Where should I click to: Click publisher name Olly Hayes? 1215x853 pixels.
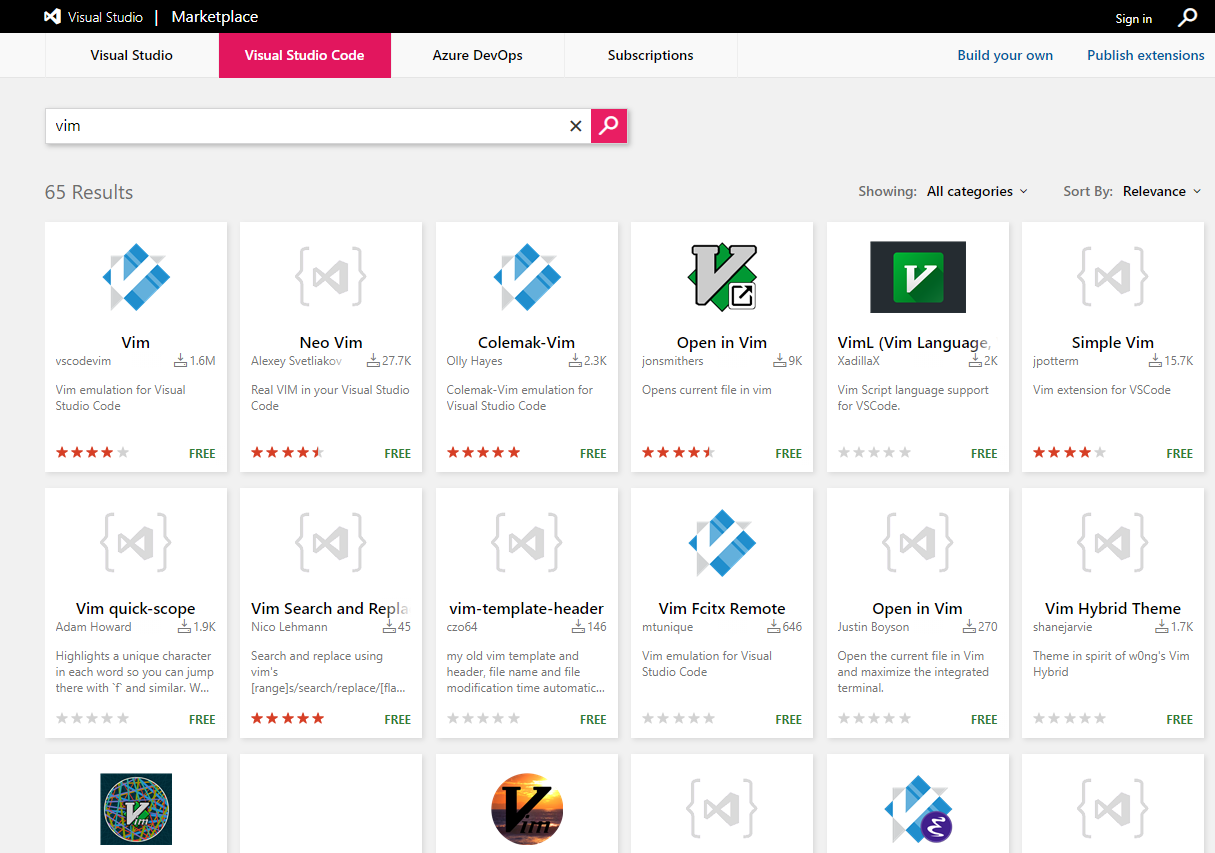(474, 361)
